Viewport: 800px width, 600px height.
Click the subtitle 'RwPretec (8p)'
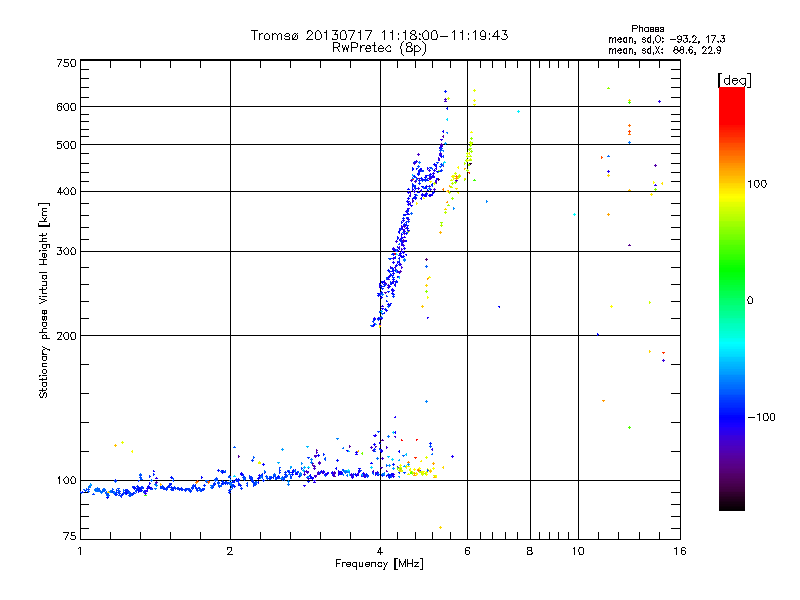[379, 48]
